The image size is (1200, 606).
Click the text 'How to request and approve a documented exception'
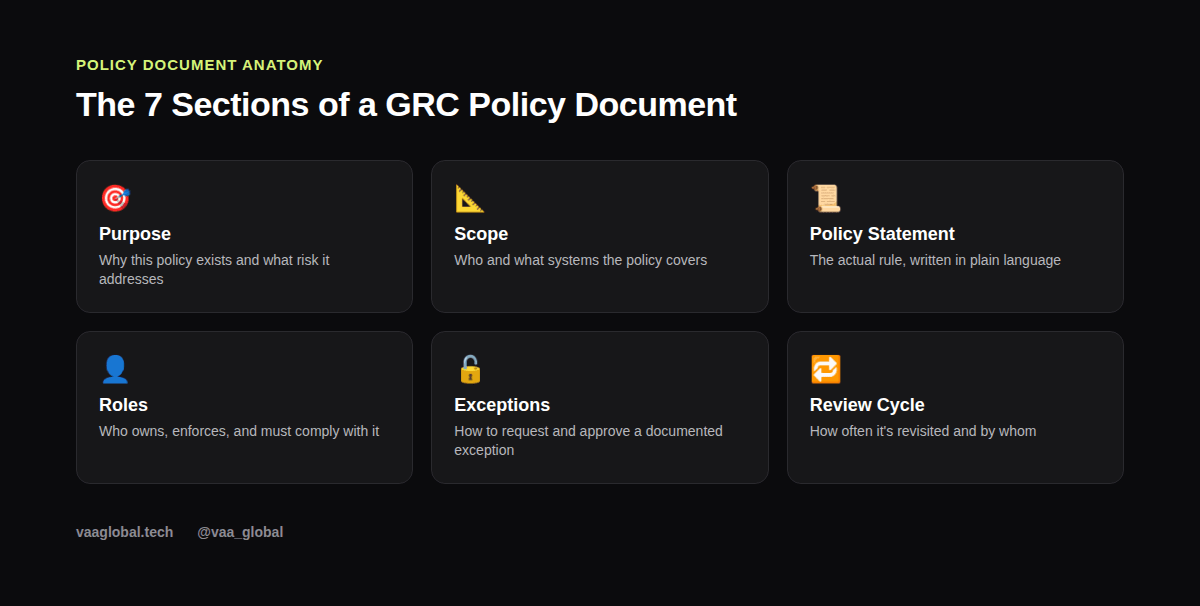588,441
